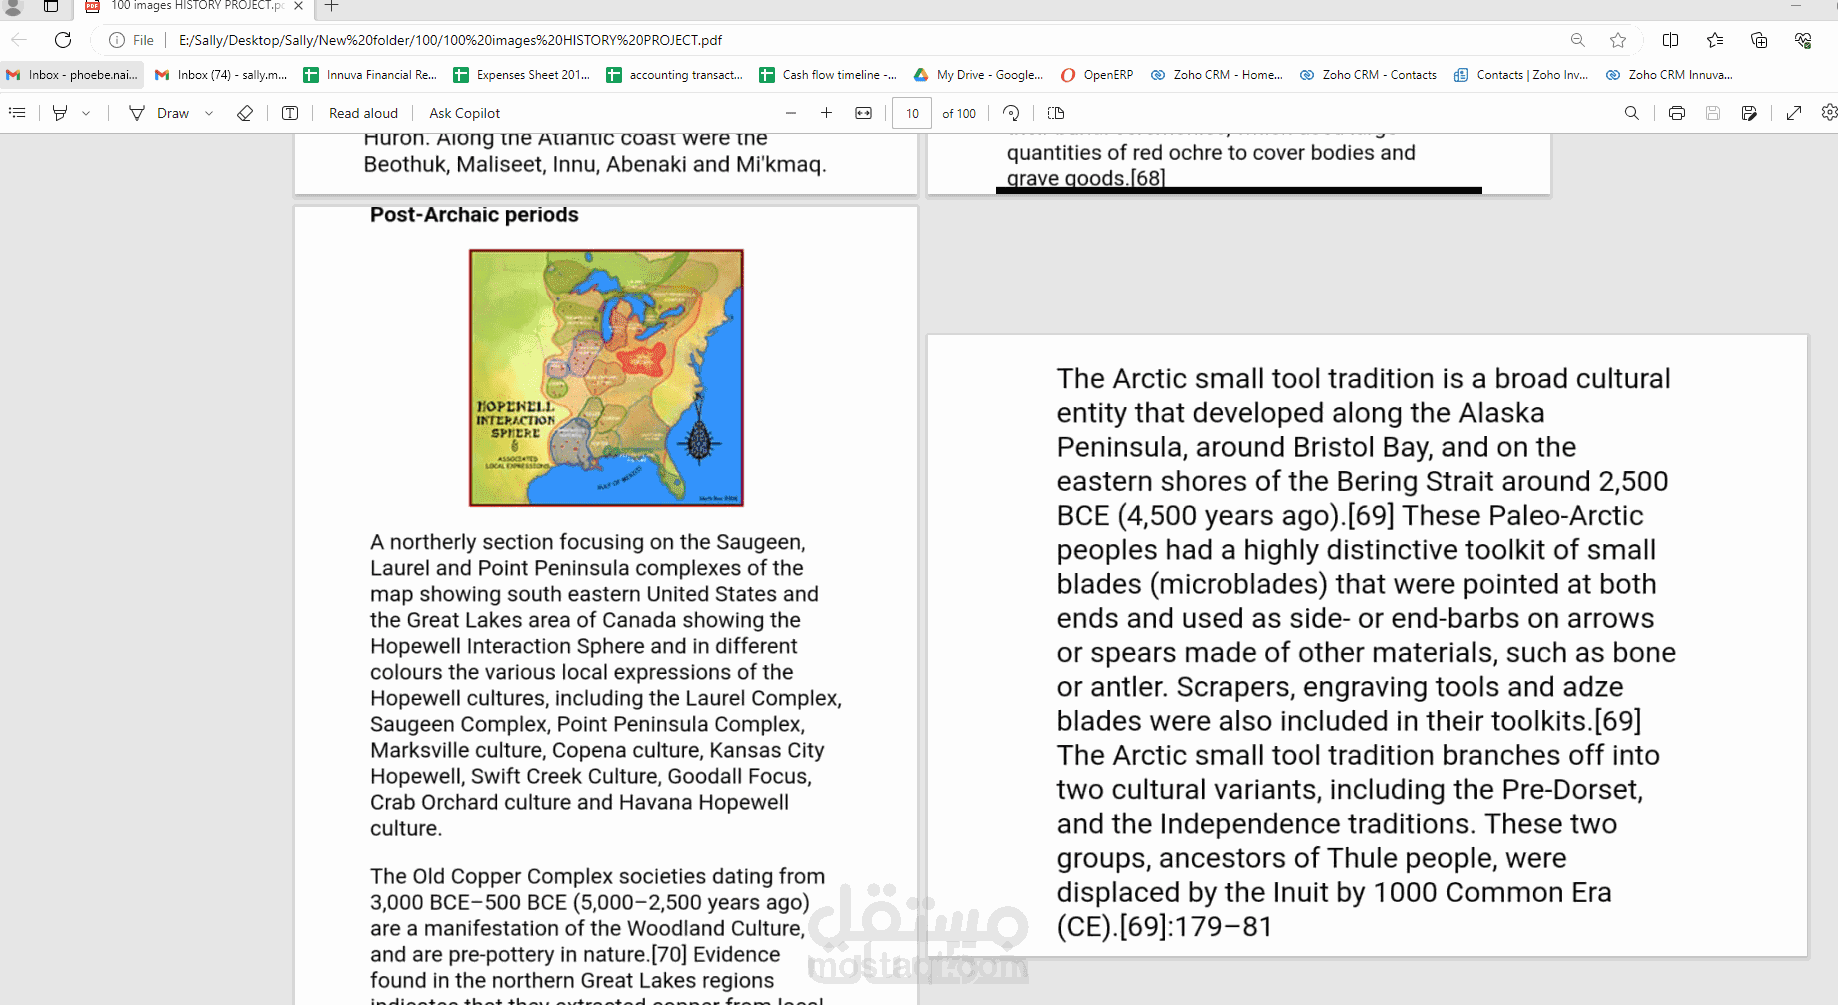Open My Drive - Google bookmark
Viewport: 1838px width, 1005px height.
tap(978, 75)
